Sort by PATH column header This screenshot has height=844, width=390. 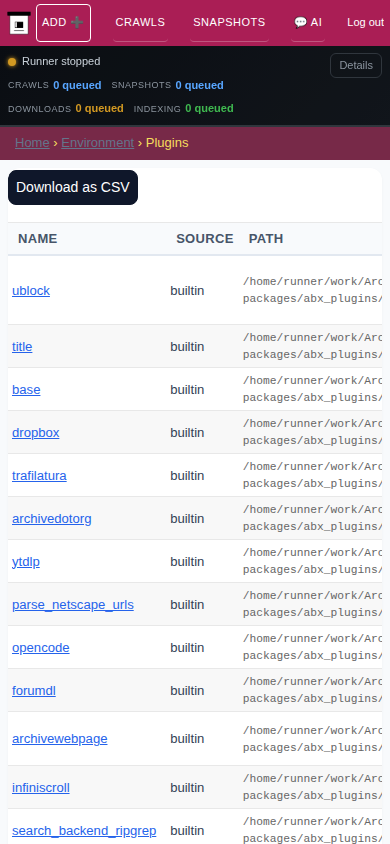(x=266, y=238)
